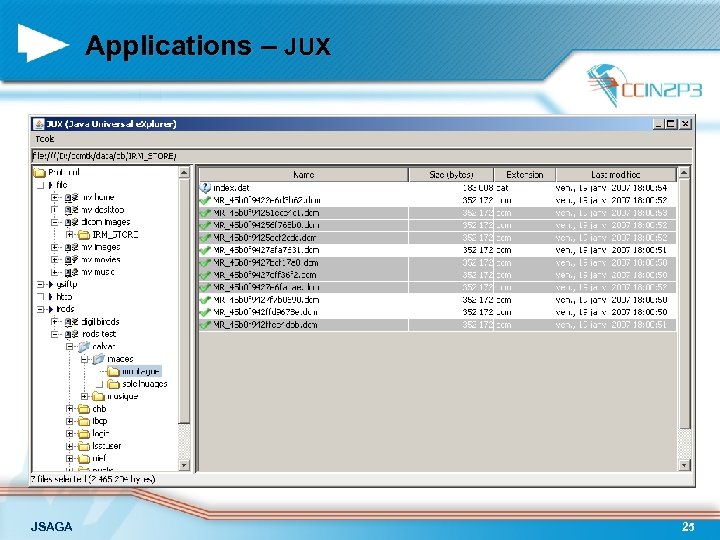Click the lbcp folder icon
Screen dimensions: 720x540
[84, 421]
